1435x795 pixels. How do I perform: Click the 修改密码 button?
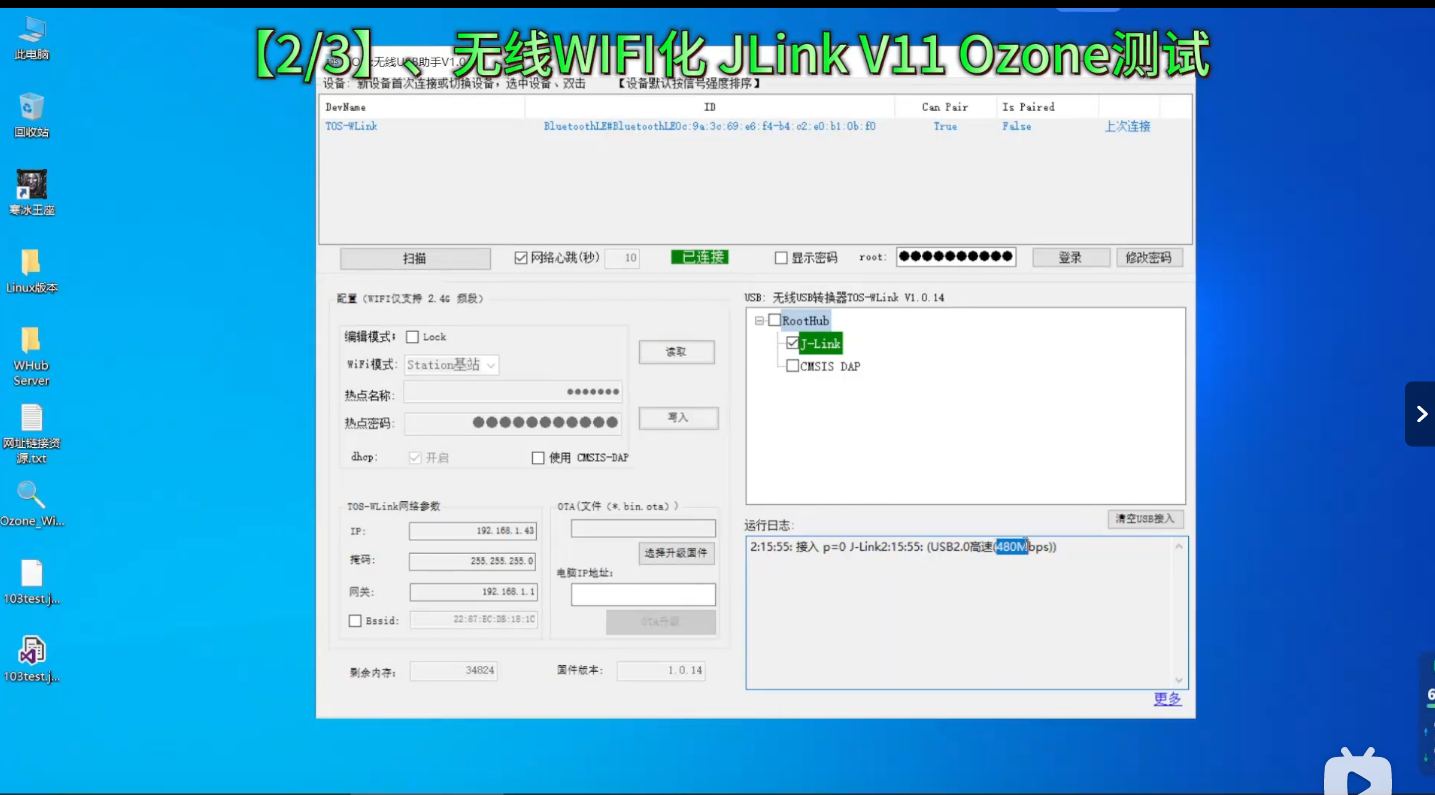tap(1149, 258)
